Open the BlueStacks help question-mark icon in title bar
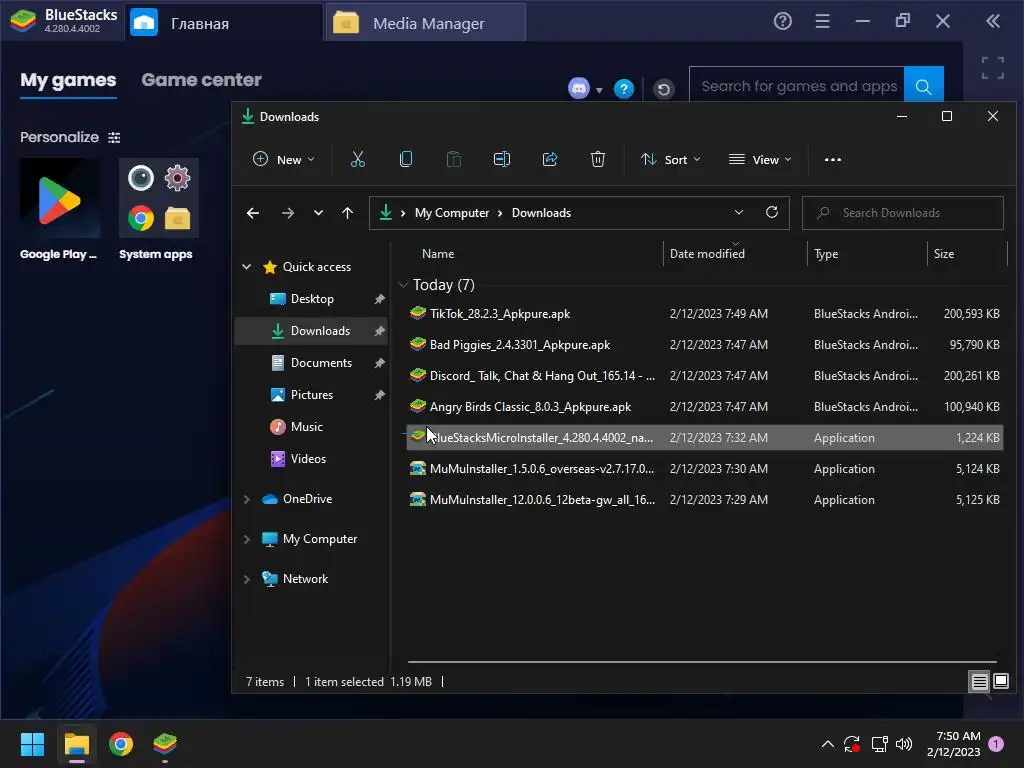 (782, 22)
